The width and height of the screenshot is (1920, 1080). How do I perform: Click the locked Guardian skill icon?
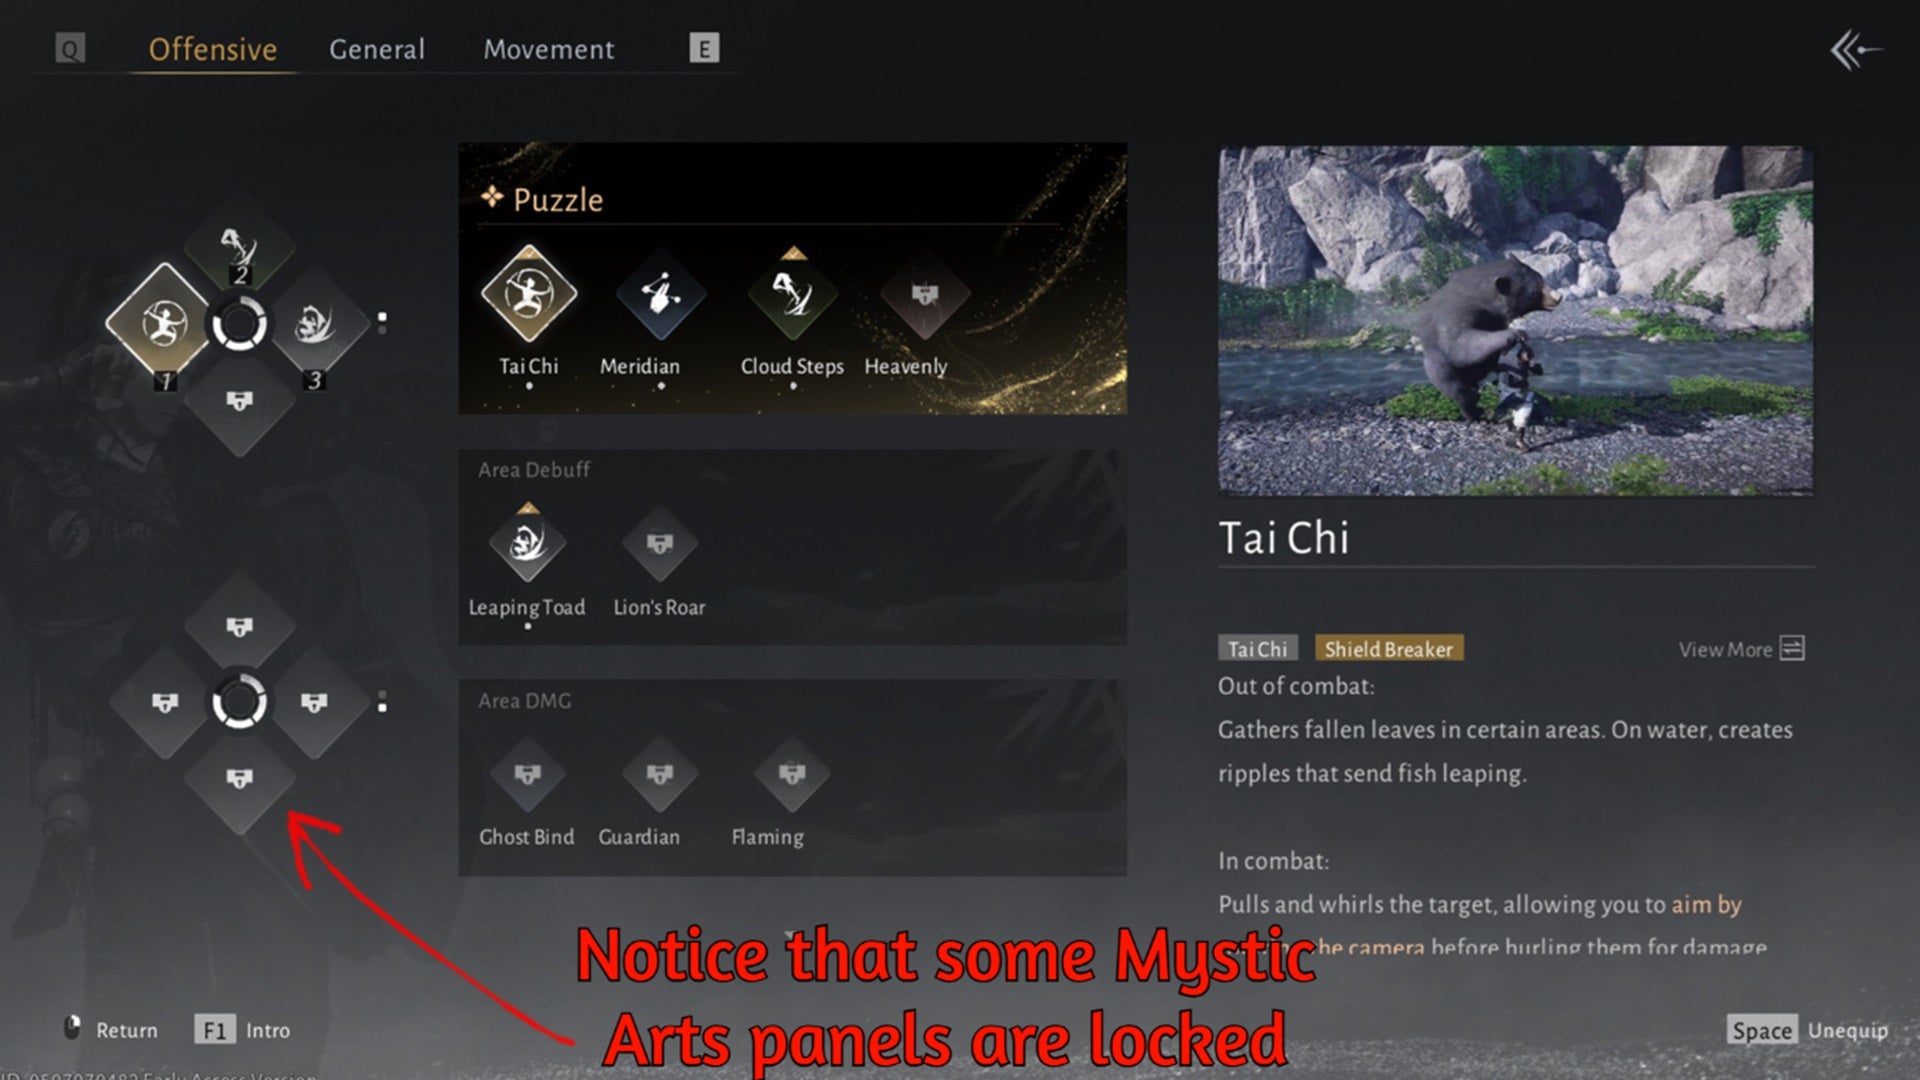coord(660,774)
